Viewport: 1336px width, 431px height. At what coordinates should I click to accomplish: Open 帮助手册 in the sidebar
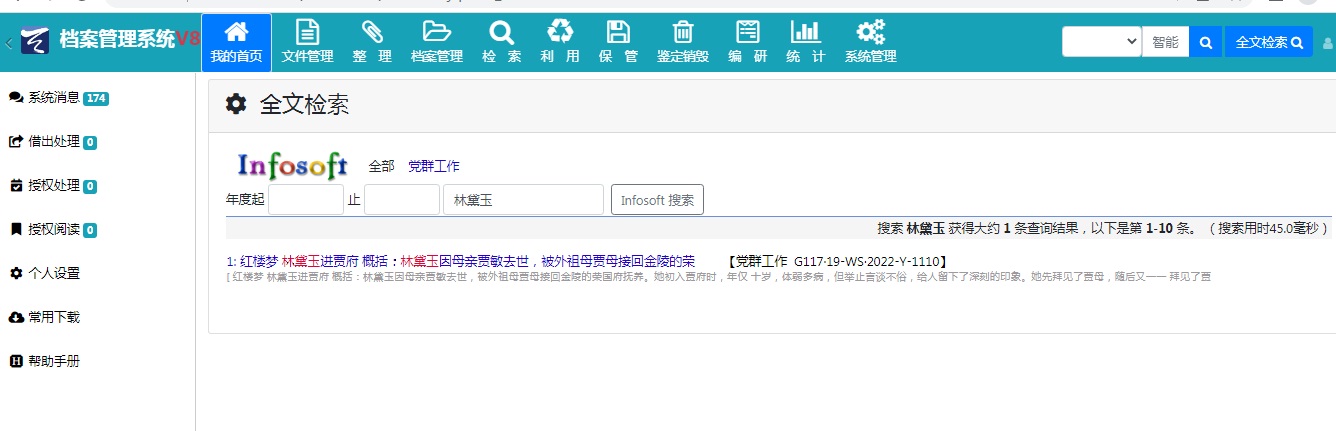44,361
